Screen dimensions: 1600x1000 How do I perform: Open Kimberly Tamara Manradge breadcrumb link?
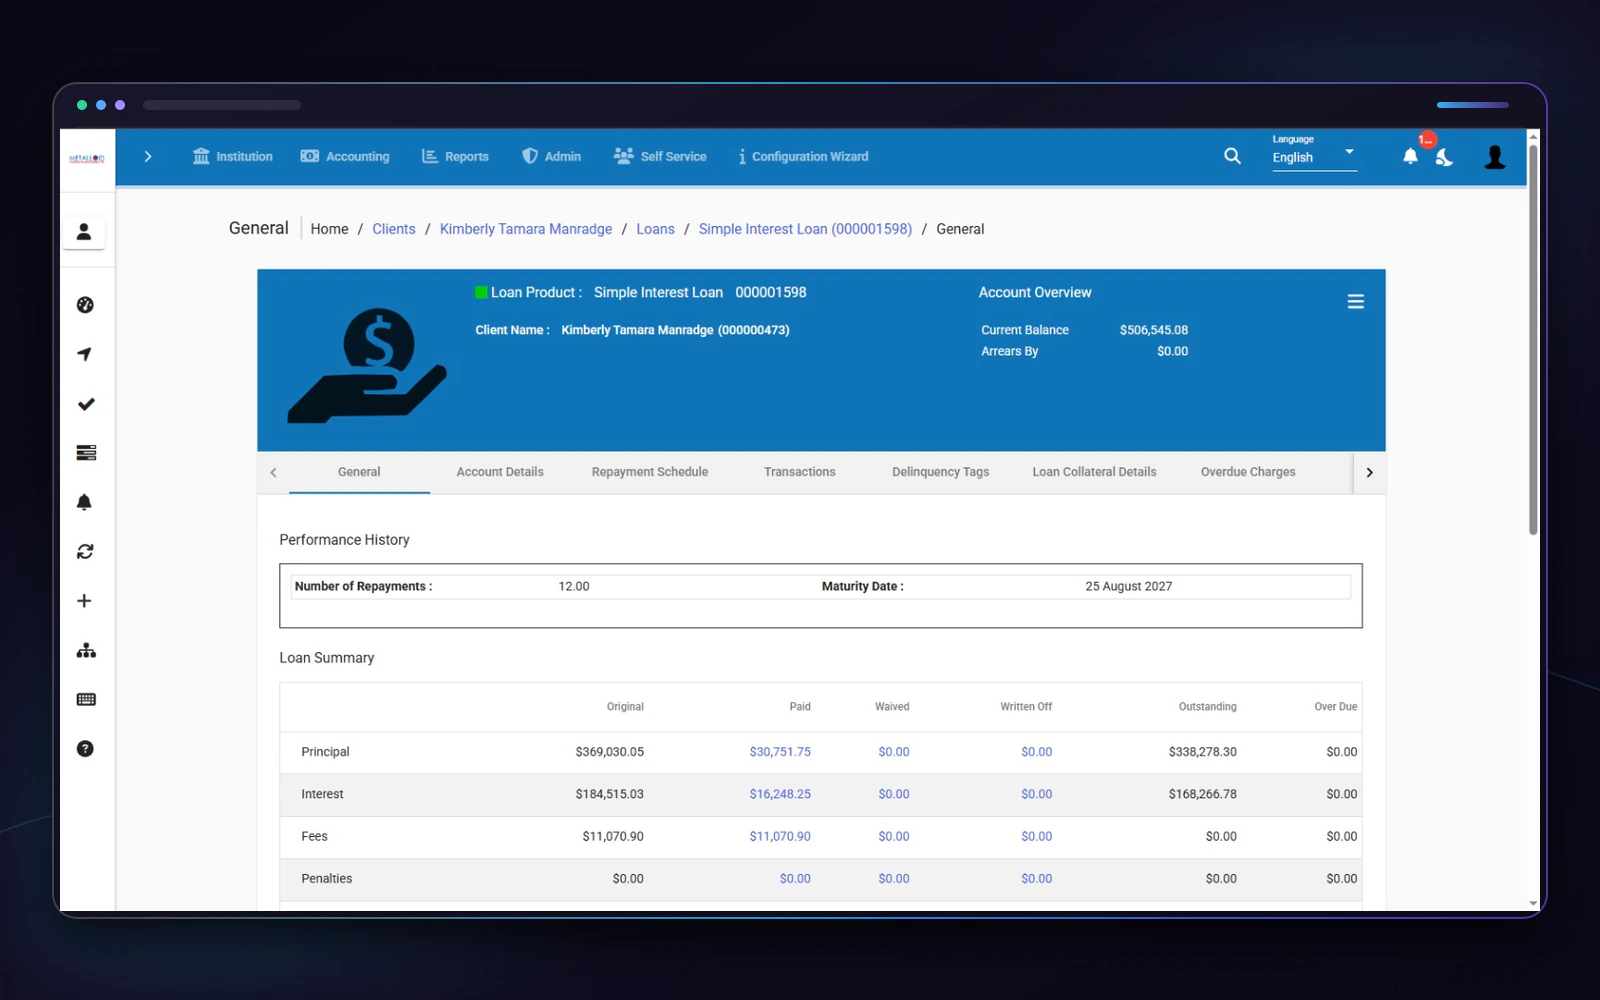526,229
